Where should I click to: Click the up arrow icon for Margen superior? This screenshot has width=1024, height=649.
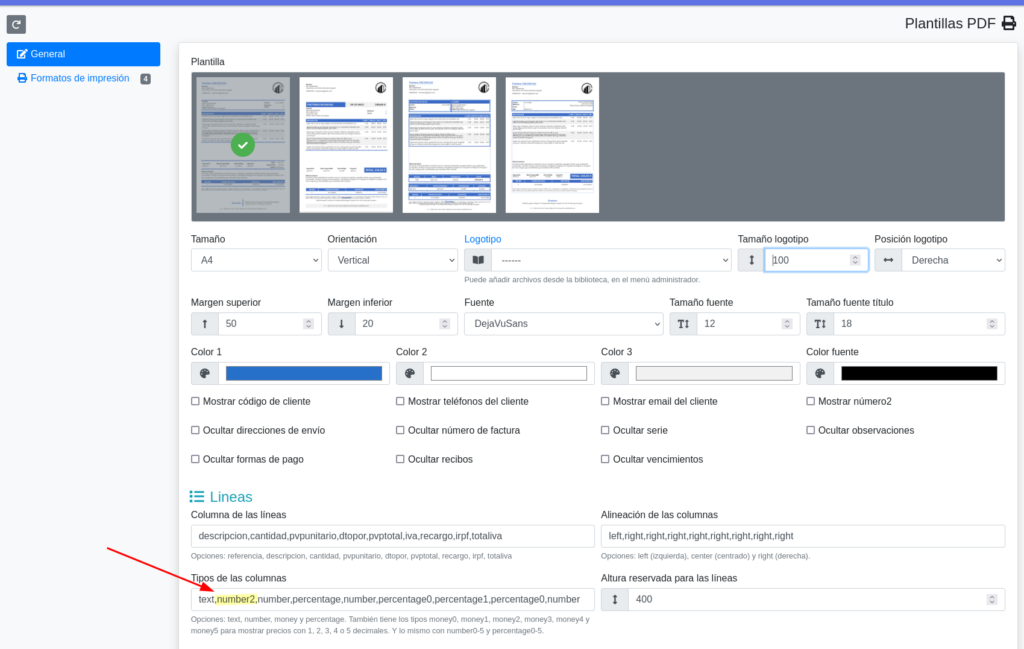click(205, 324)
